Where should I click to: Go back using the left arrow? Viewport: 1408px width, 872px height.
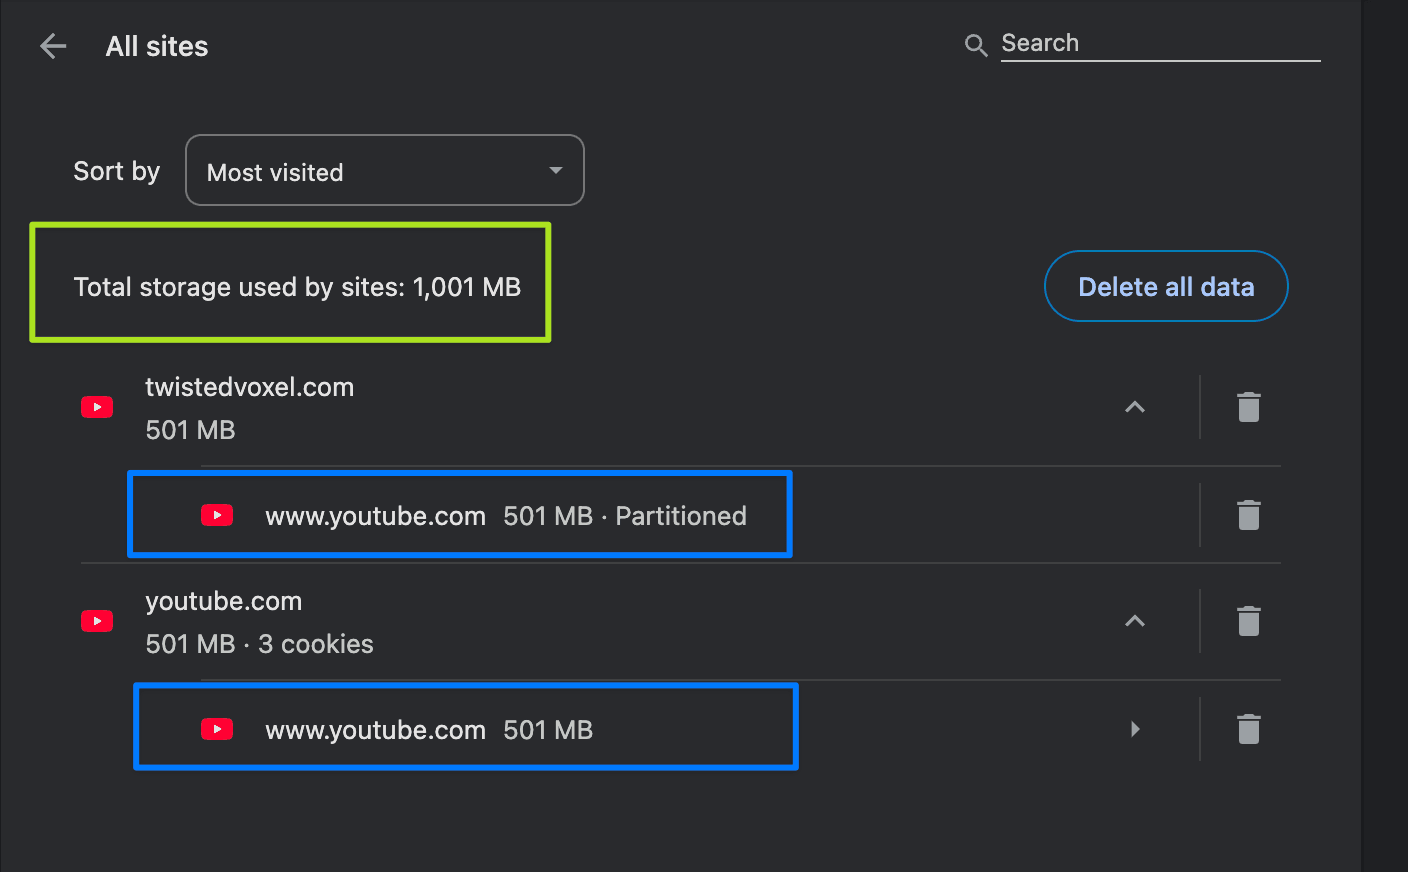pyautogui.click(x=53, y=46)
